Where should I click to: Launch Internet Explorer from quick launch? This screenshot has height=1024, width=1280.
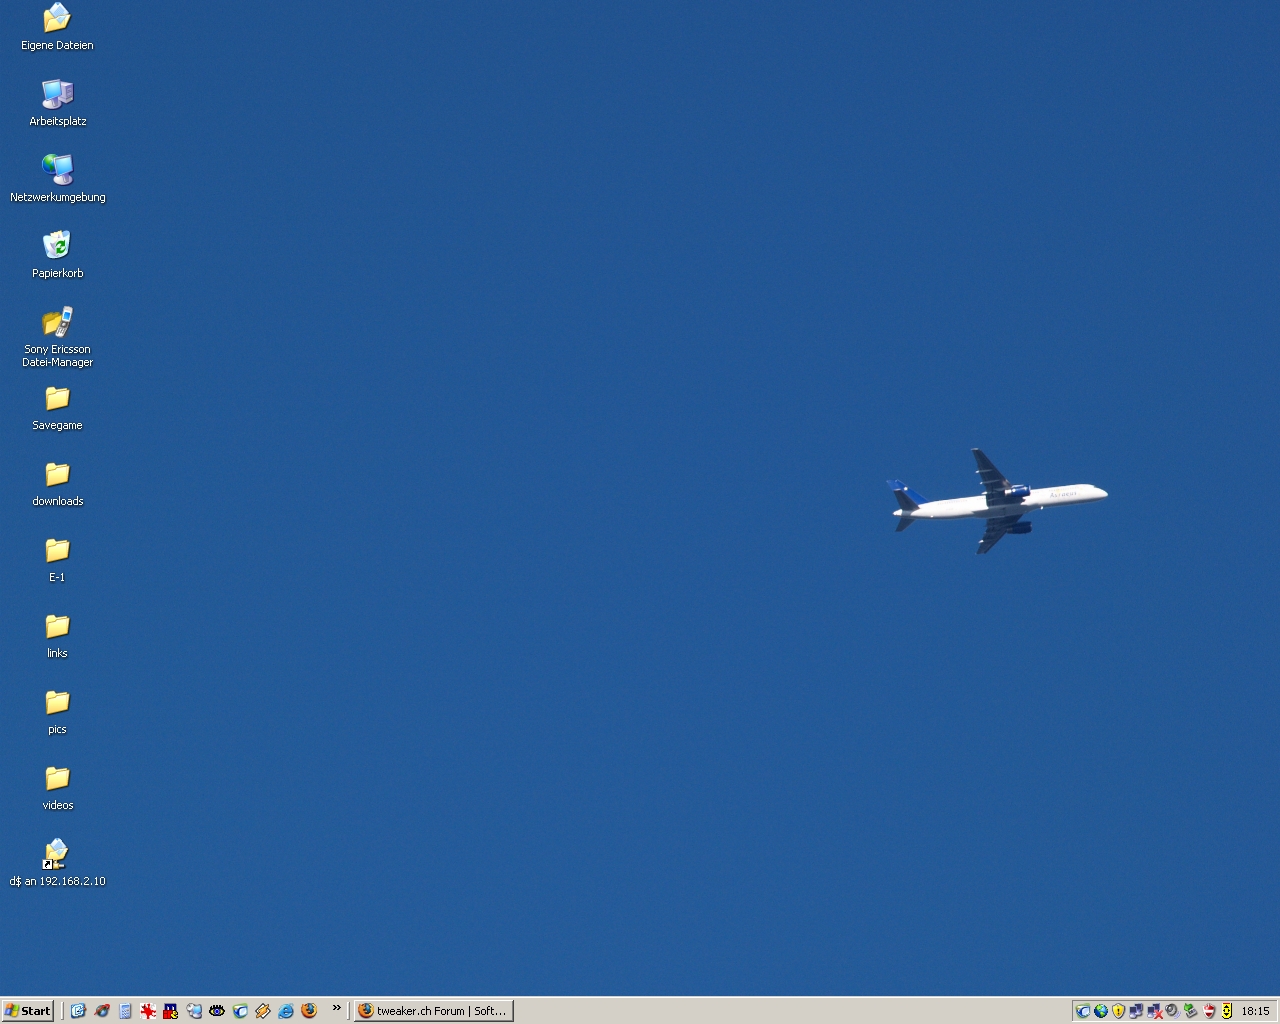pos(286,1011)
